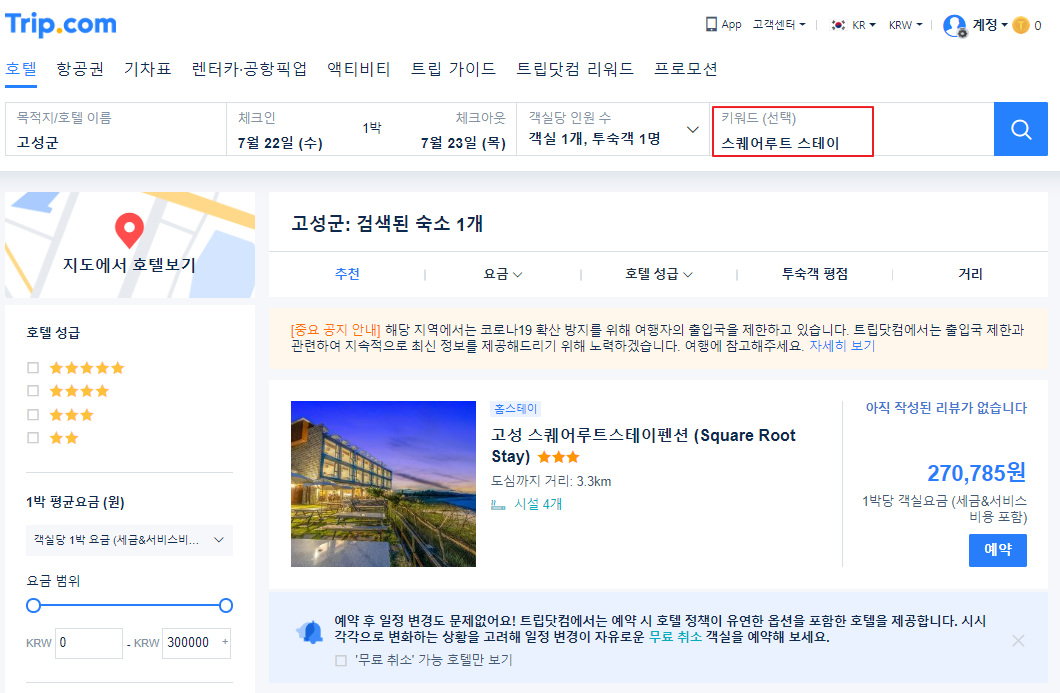Click the maximum price slider handle

click(x=226, y=606)
